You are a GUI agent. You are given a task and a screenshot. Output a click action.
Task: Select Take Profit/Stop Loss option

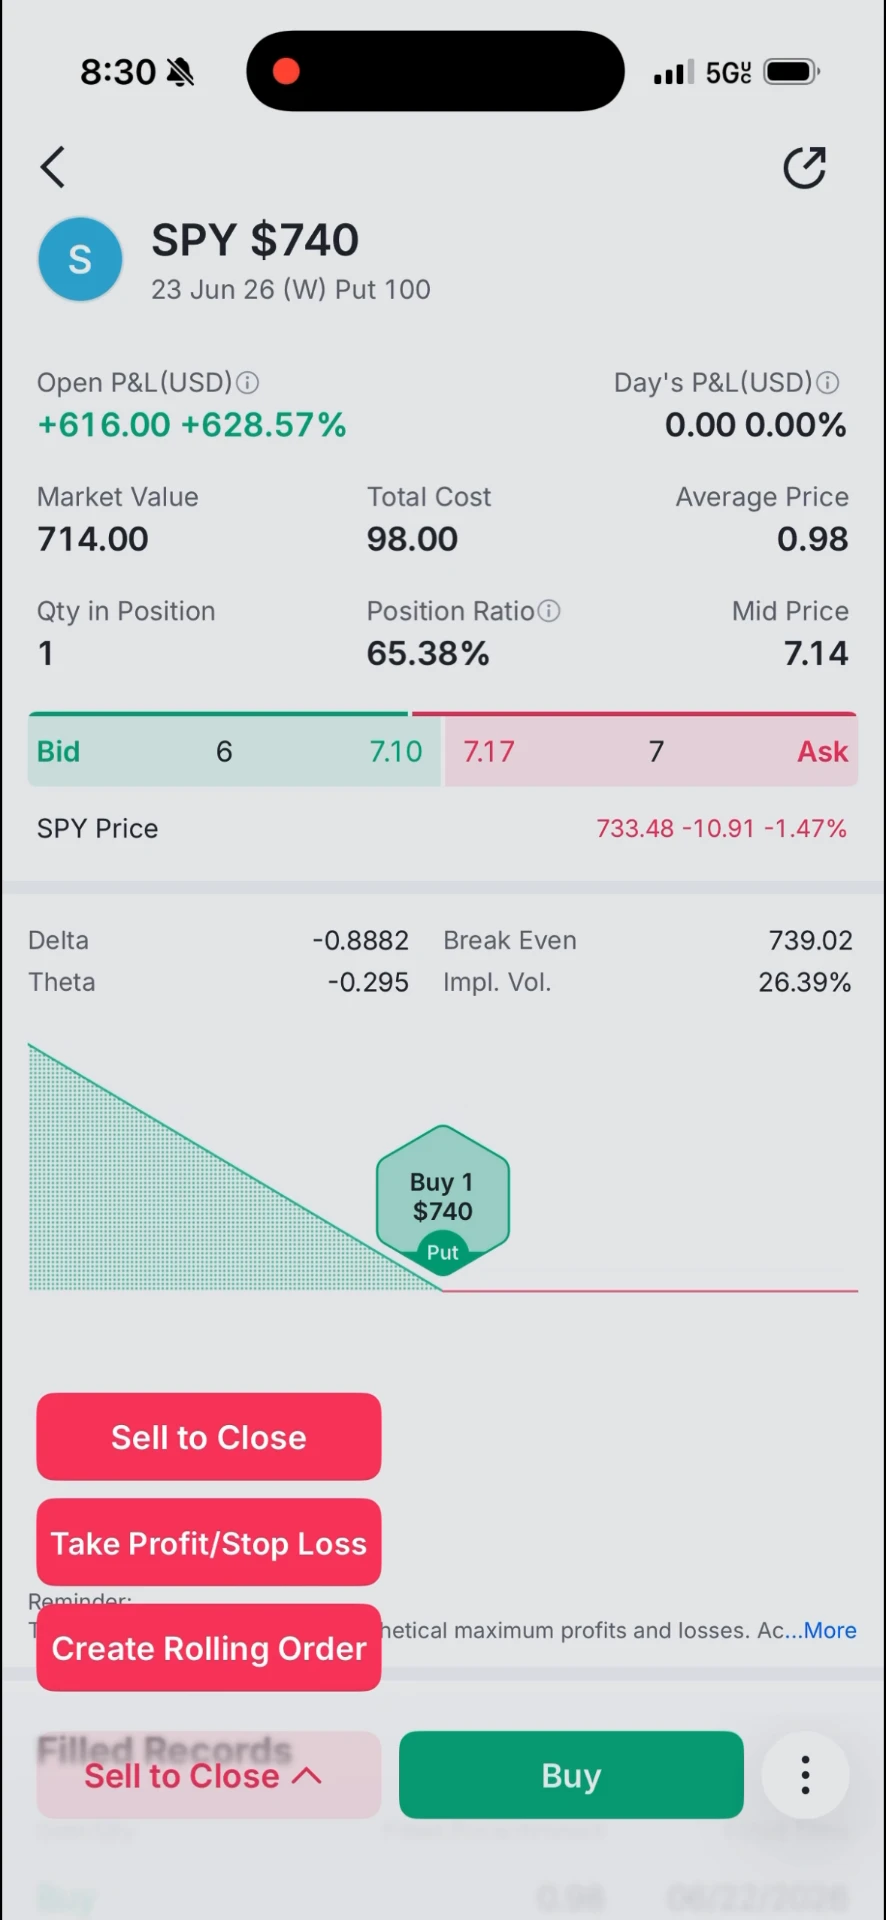[208, 1543]
